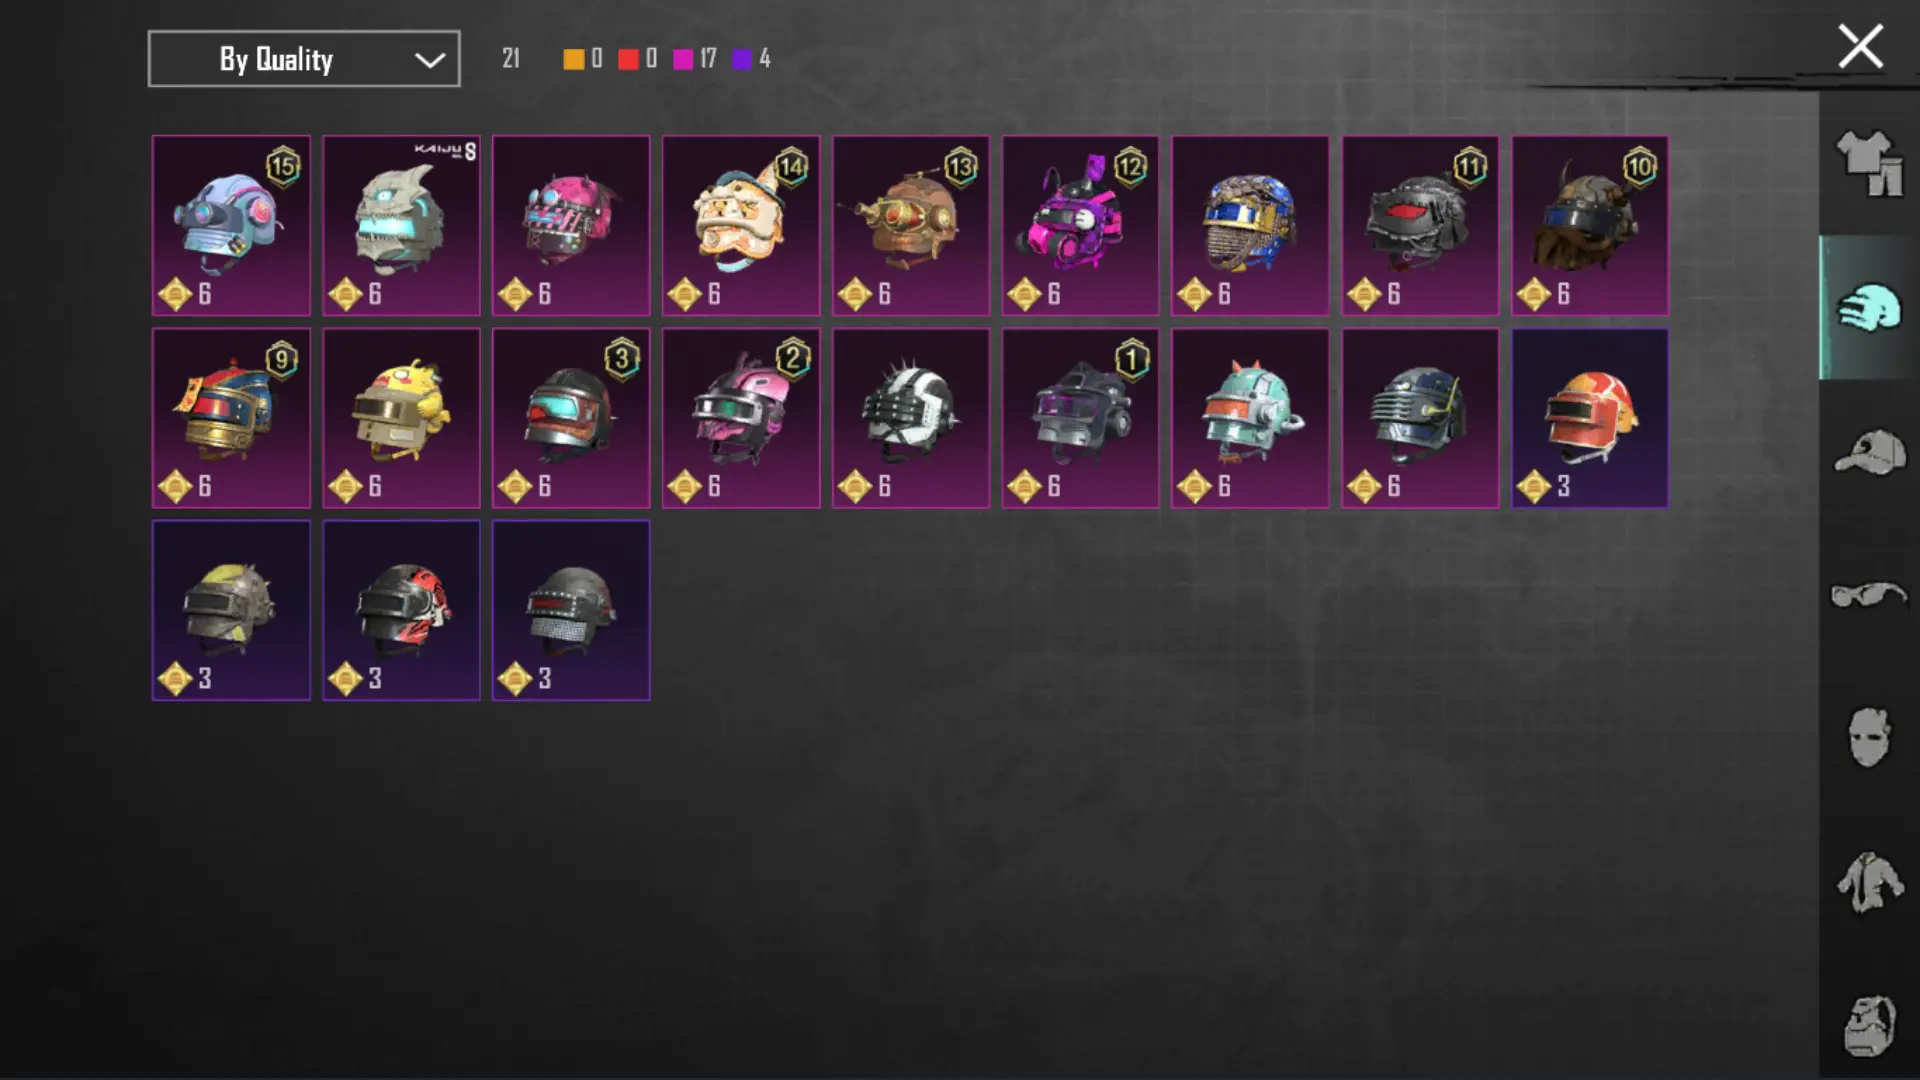Close the inventory with the X icon
The image size is (1920, 1080).
pos(1860,47)
